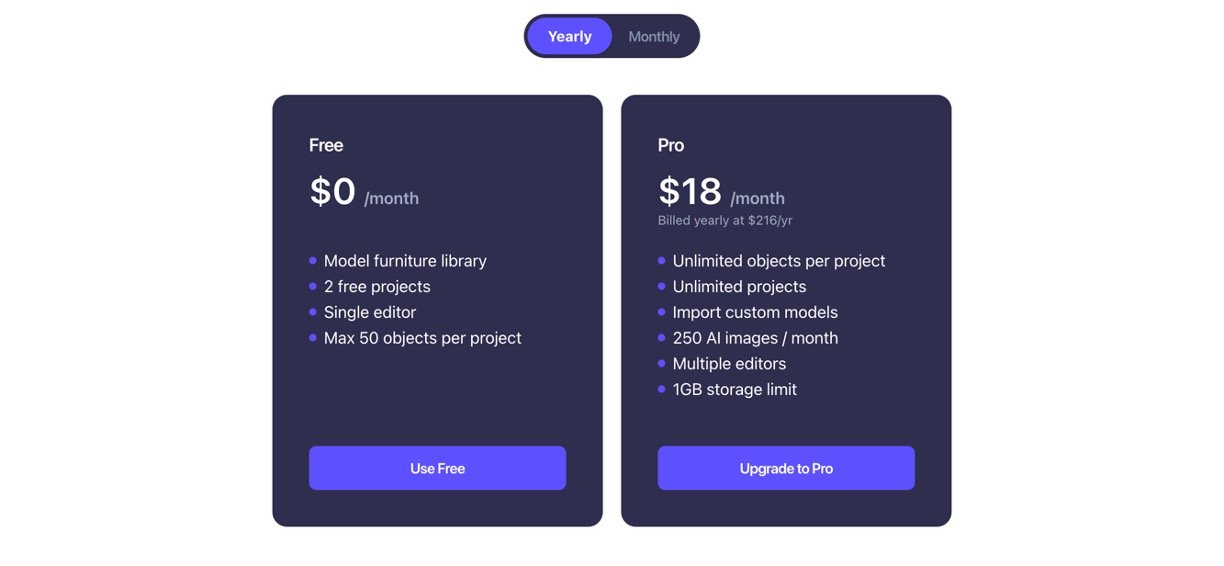The image size is (1224, 566).
Task: Click the $0 price
Action: click(x=332, y=191)
